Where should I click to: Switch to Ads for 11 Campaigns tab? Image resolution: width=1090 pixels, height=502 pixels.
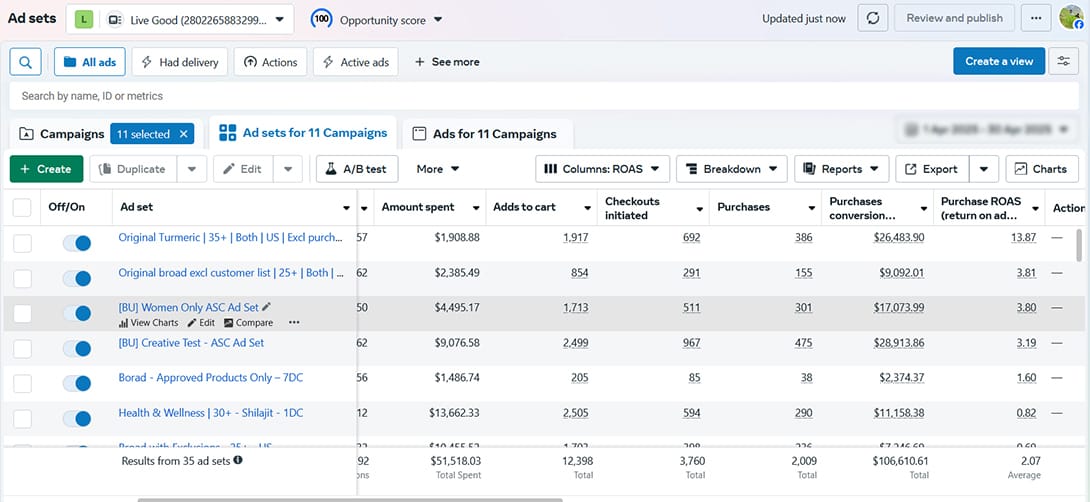click(485, 134)
